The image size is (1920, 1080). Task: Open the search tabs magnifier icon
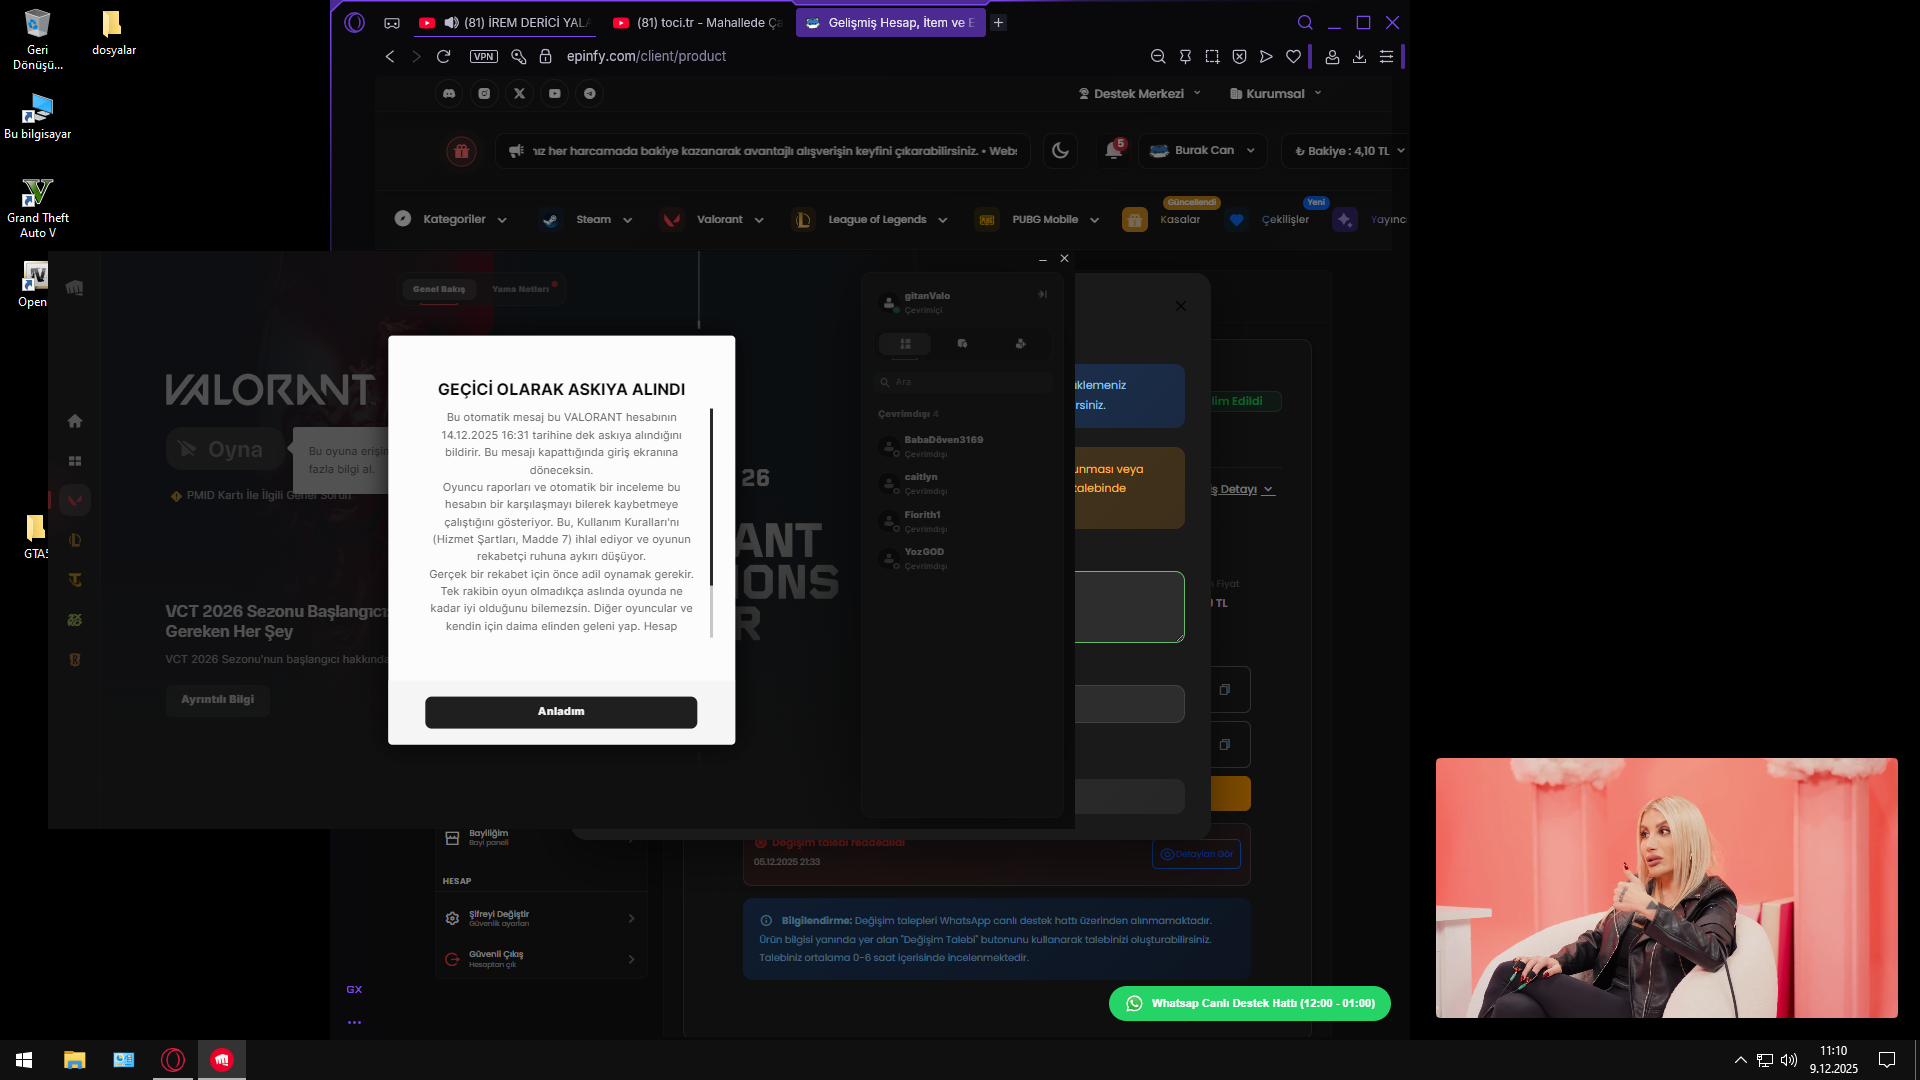(x=1305, y=22)
